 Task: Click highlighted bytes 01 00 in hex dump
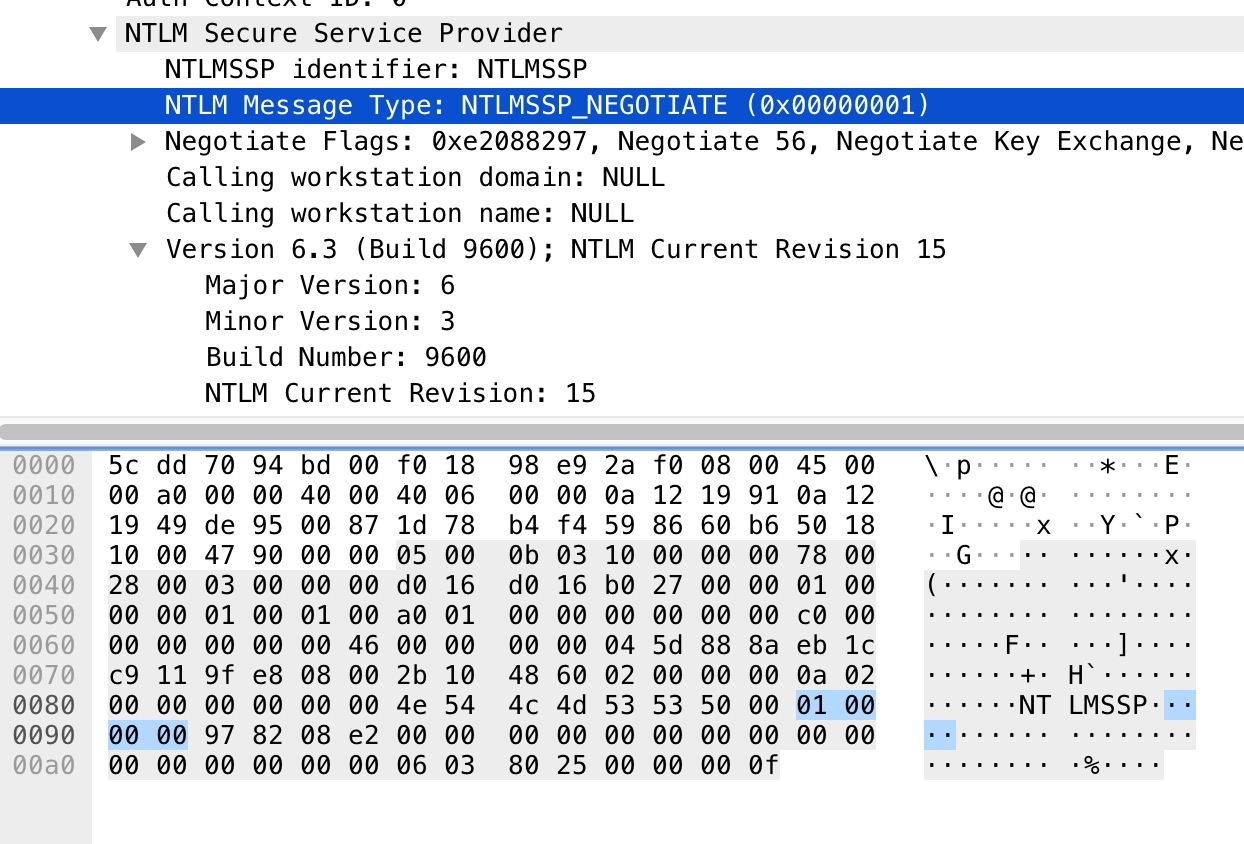coord(835,706)
